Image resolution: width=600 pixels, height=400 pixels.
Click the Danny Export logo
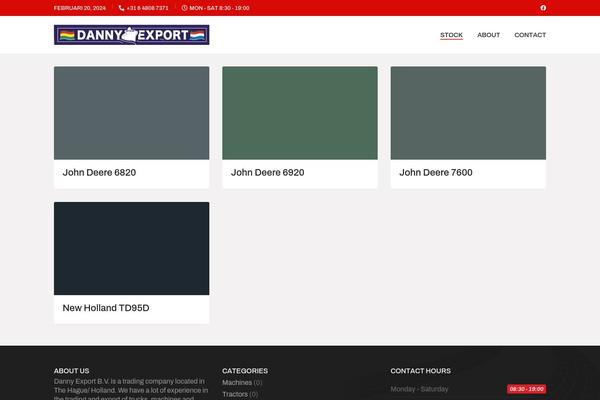132,35
